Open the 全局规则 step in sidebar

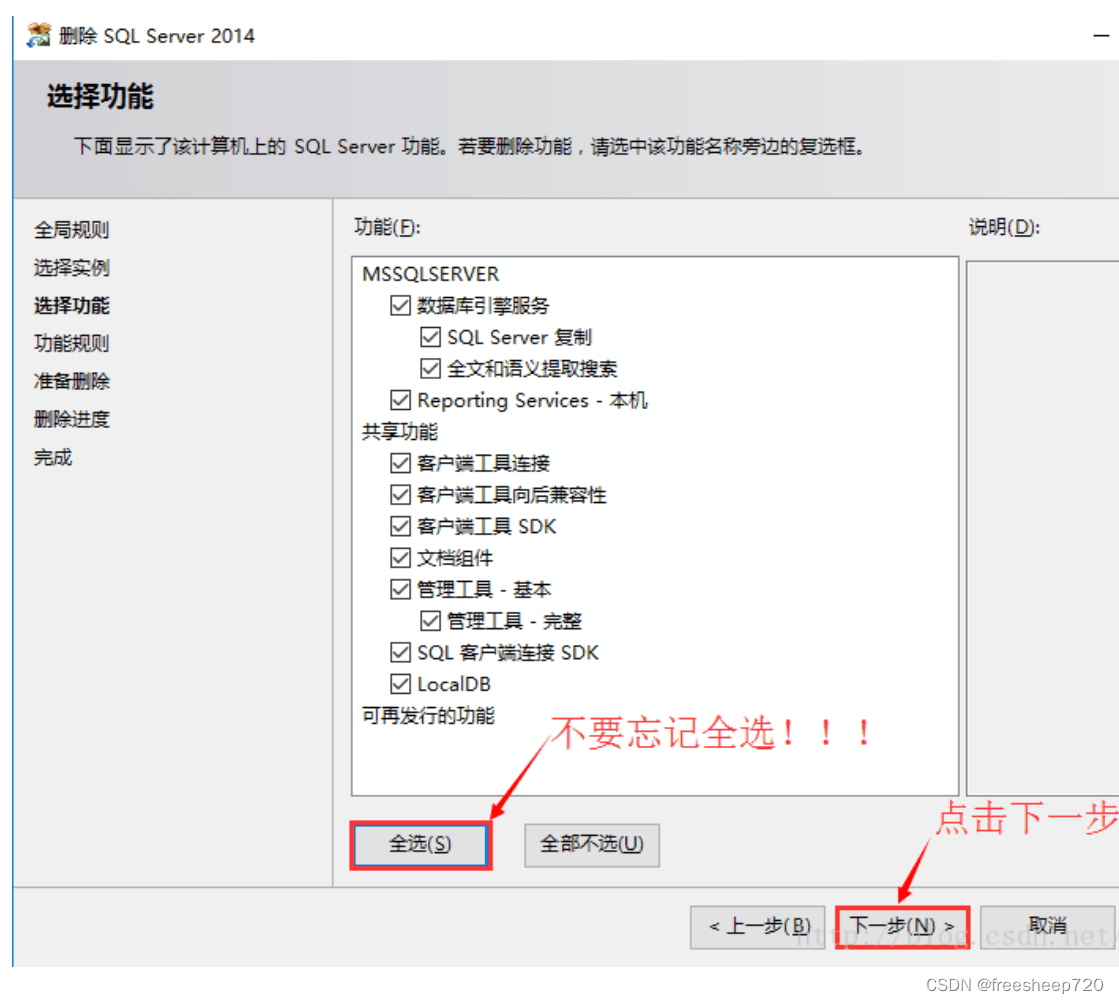(x=71, y=230)
